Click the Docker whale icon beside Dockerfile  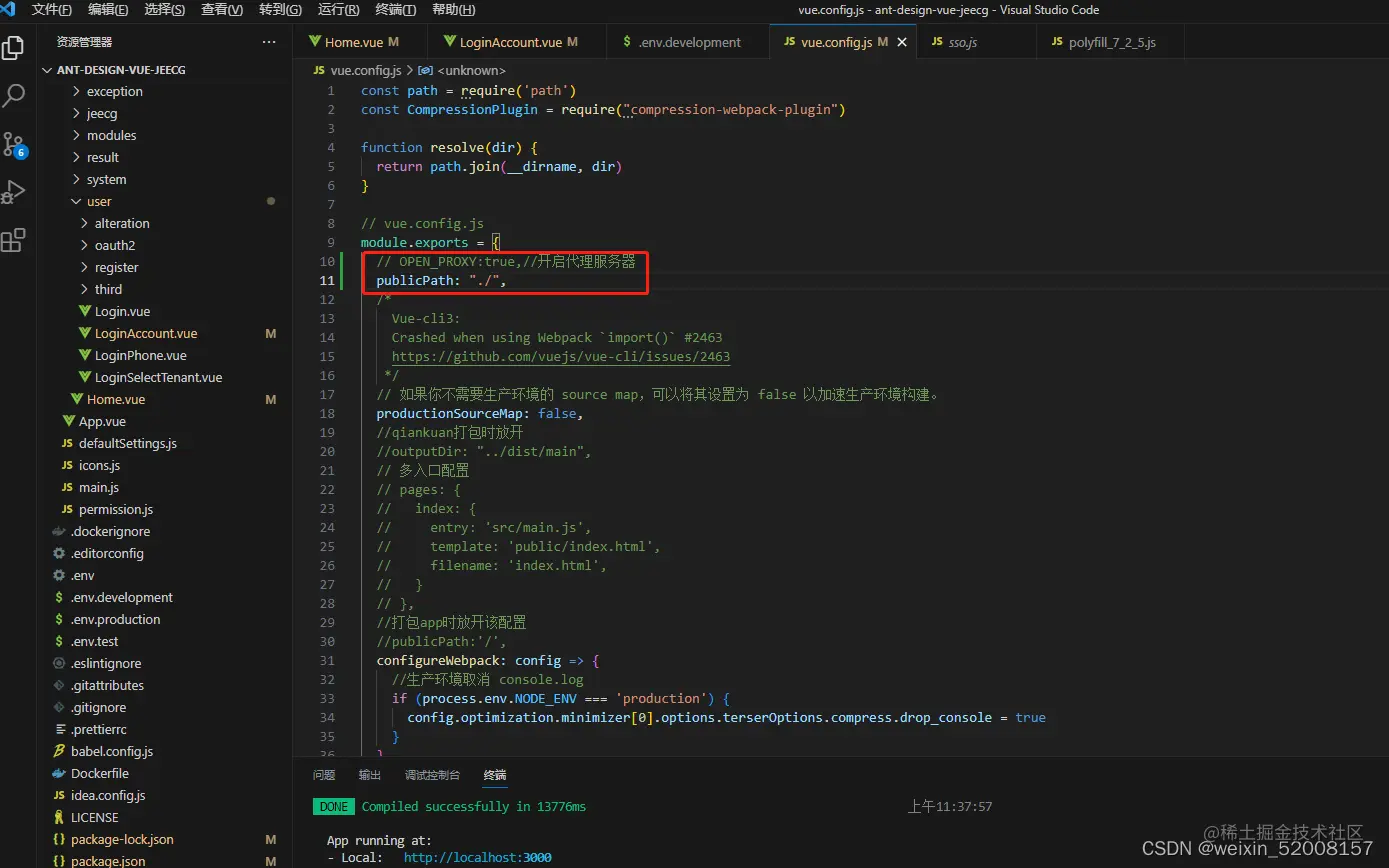tap(59, 773)
